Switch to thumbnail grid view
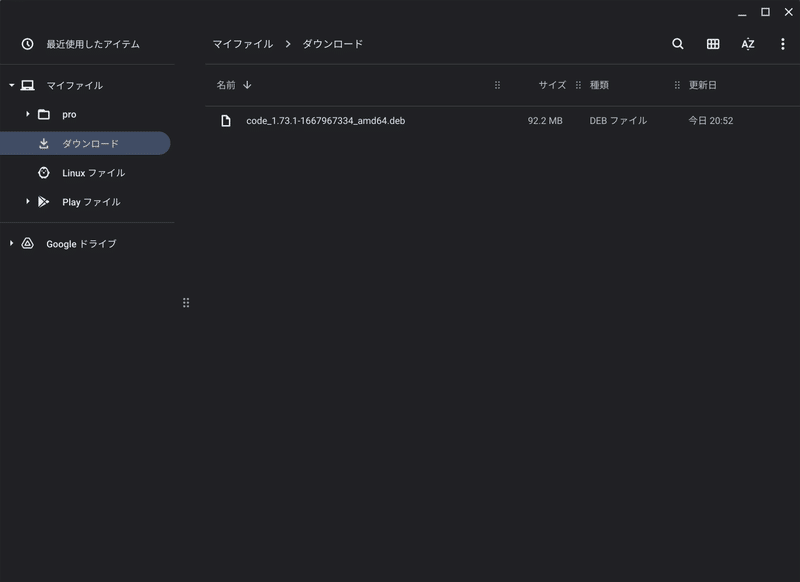The image size is (800, 582). coord(713,44)
